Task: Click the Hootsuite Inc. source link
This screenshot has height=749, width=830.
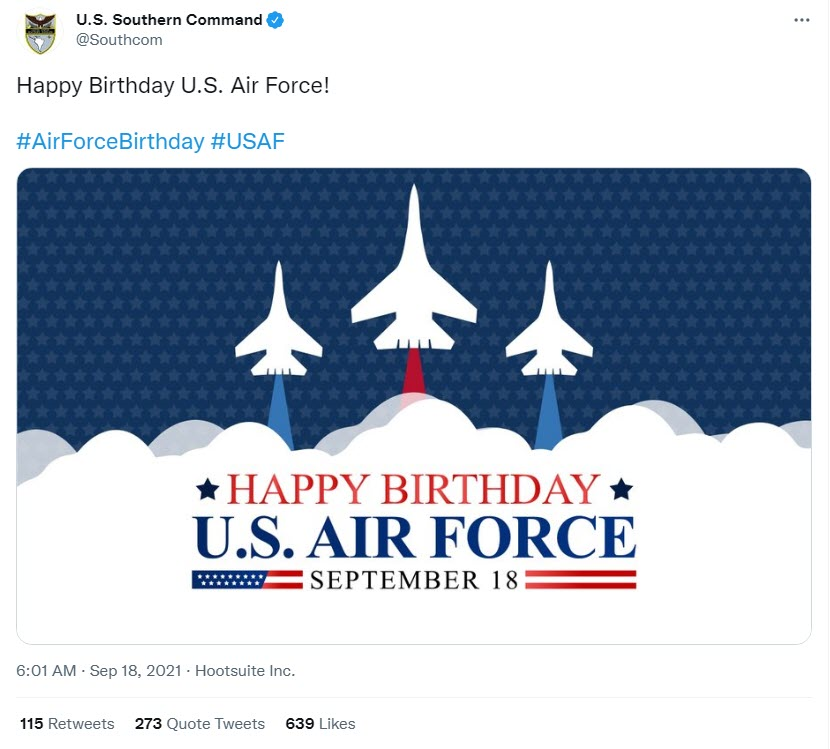Action: tap(245, 670)
